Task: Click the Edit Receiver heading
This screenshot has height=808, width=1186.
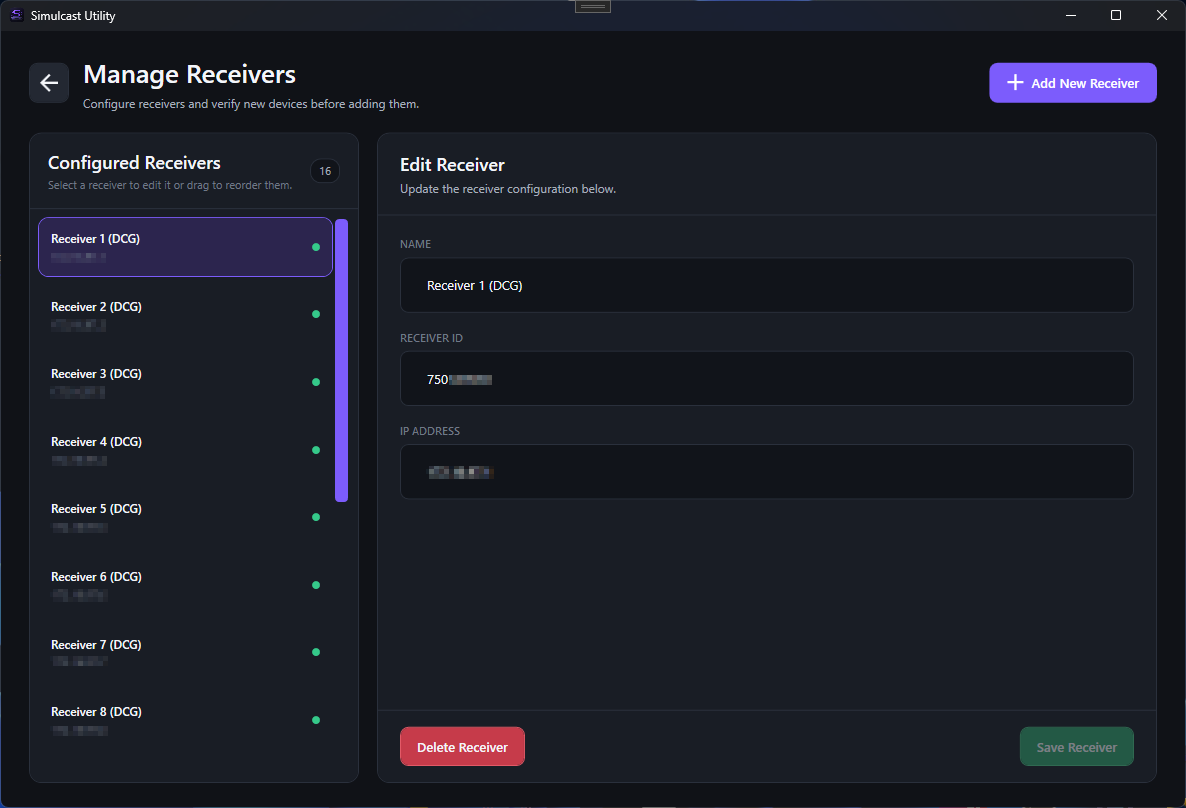Action: click(x=452, y=165)
